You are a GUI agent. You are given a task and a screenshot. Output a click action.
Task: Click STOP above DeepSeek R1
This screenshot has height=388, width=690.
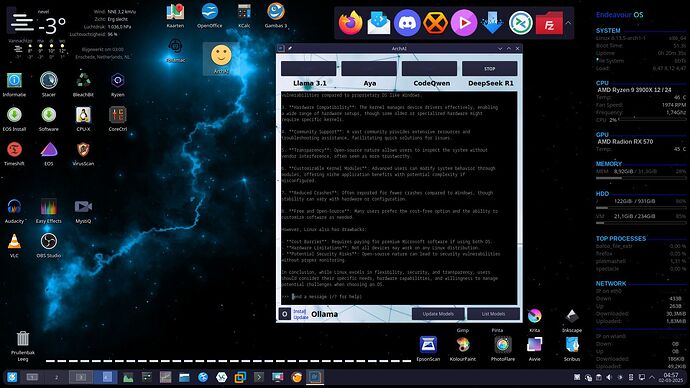click(489, 69)
